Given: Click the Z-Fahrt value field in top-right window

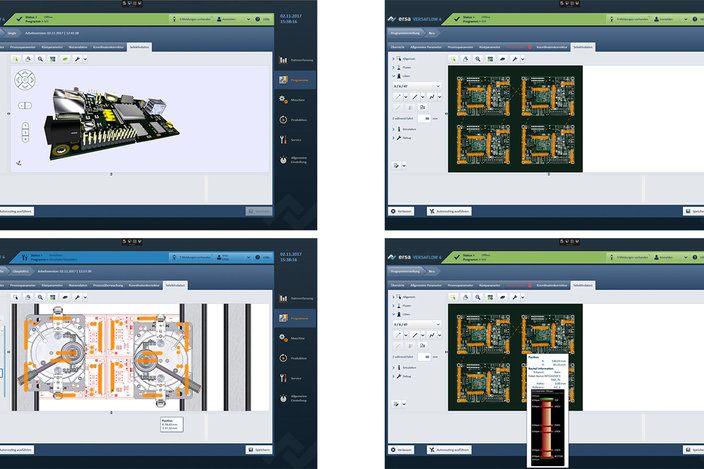Looking at the screenshot, I should (x=424, y=118).
